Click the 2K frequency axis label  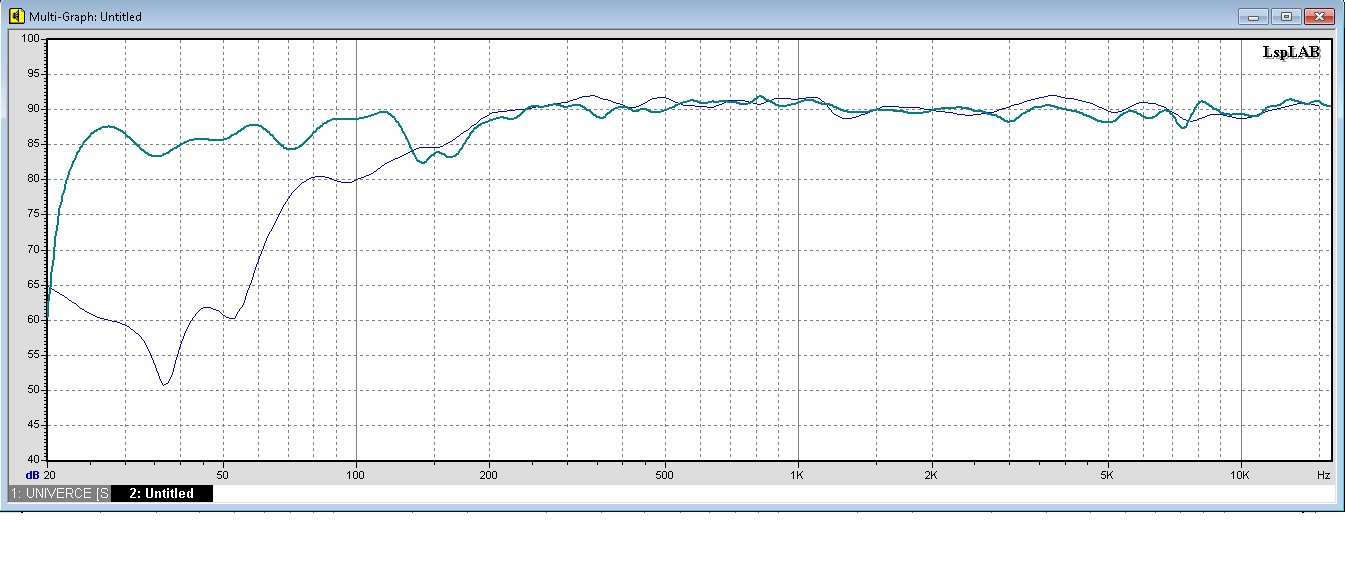pyautogui.click(x=931, y=474)
